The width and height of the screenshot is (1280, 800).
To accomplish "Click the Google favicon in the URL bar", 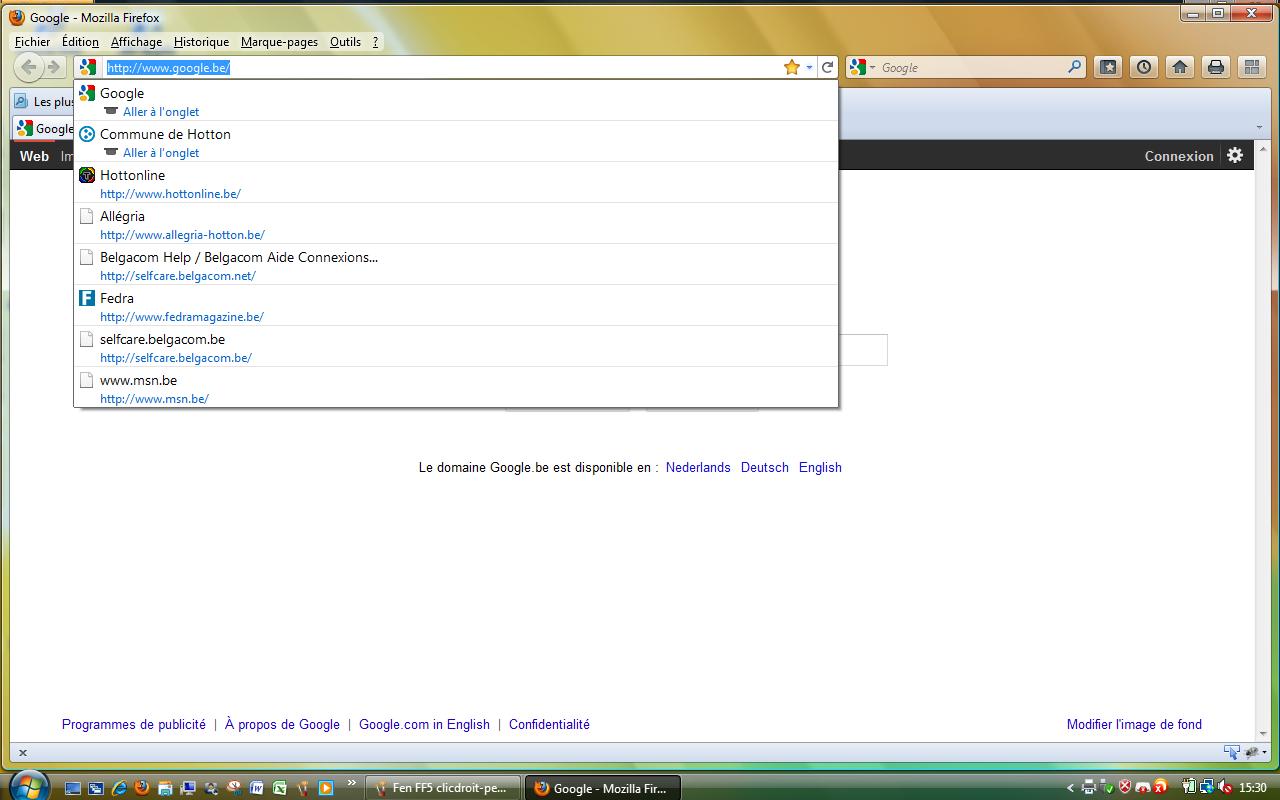I will coord(88,67).
